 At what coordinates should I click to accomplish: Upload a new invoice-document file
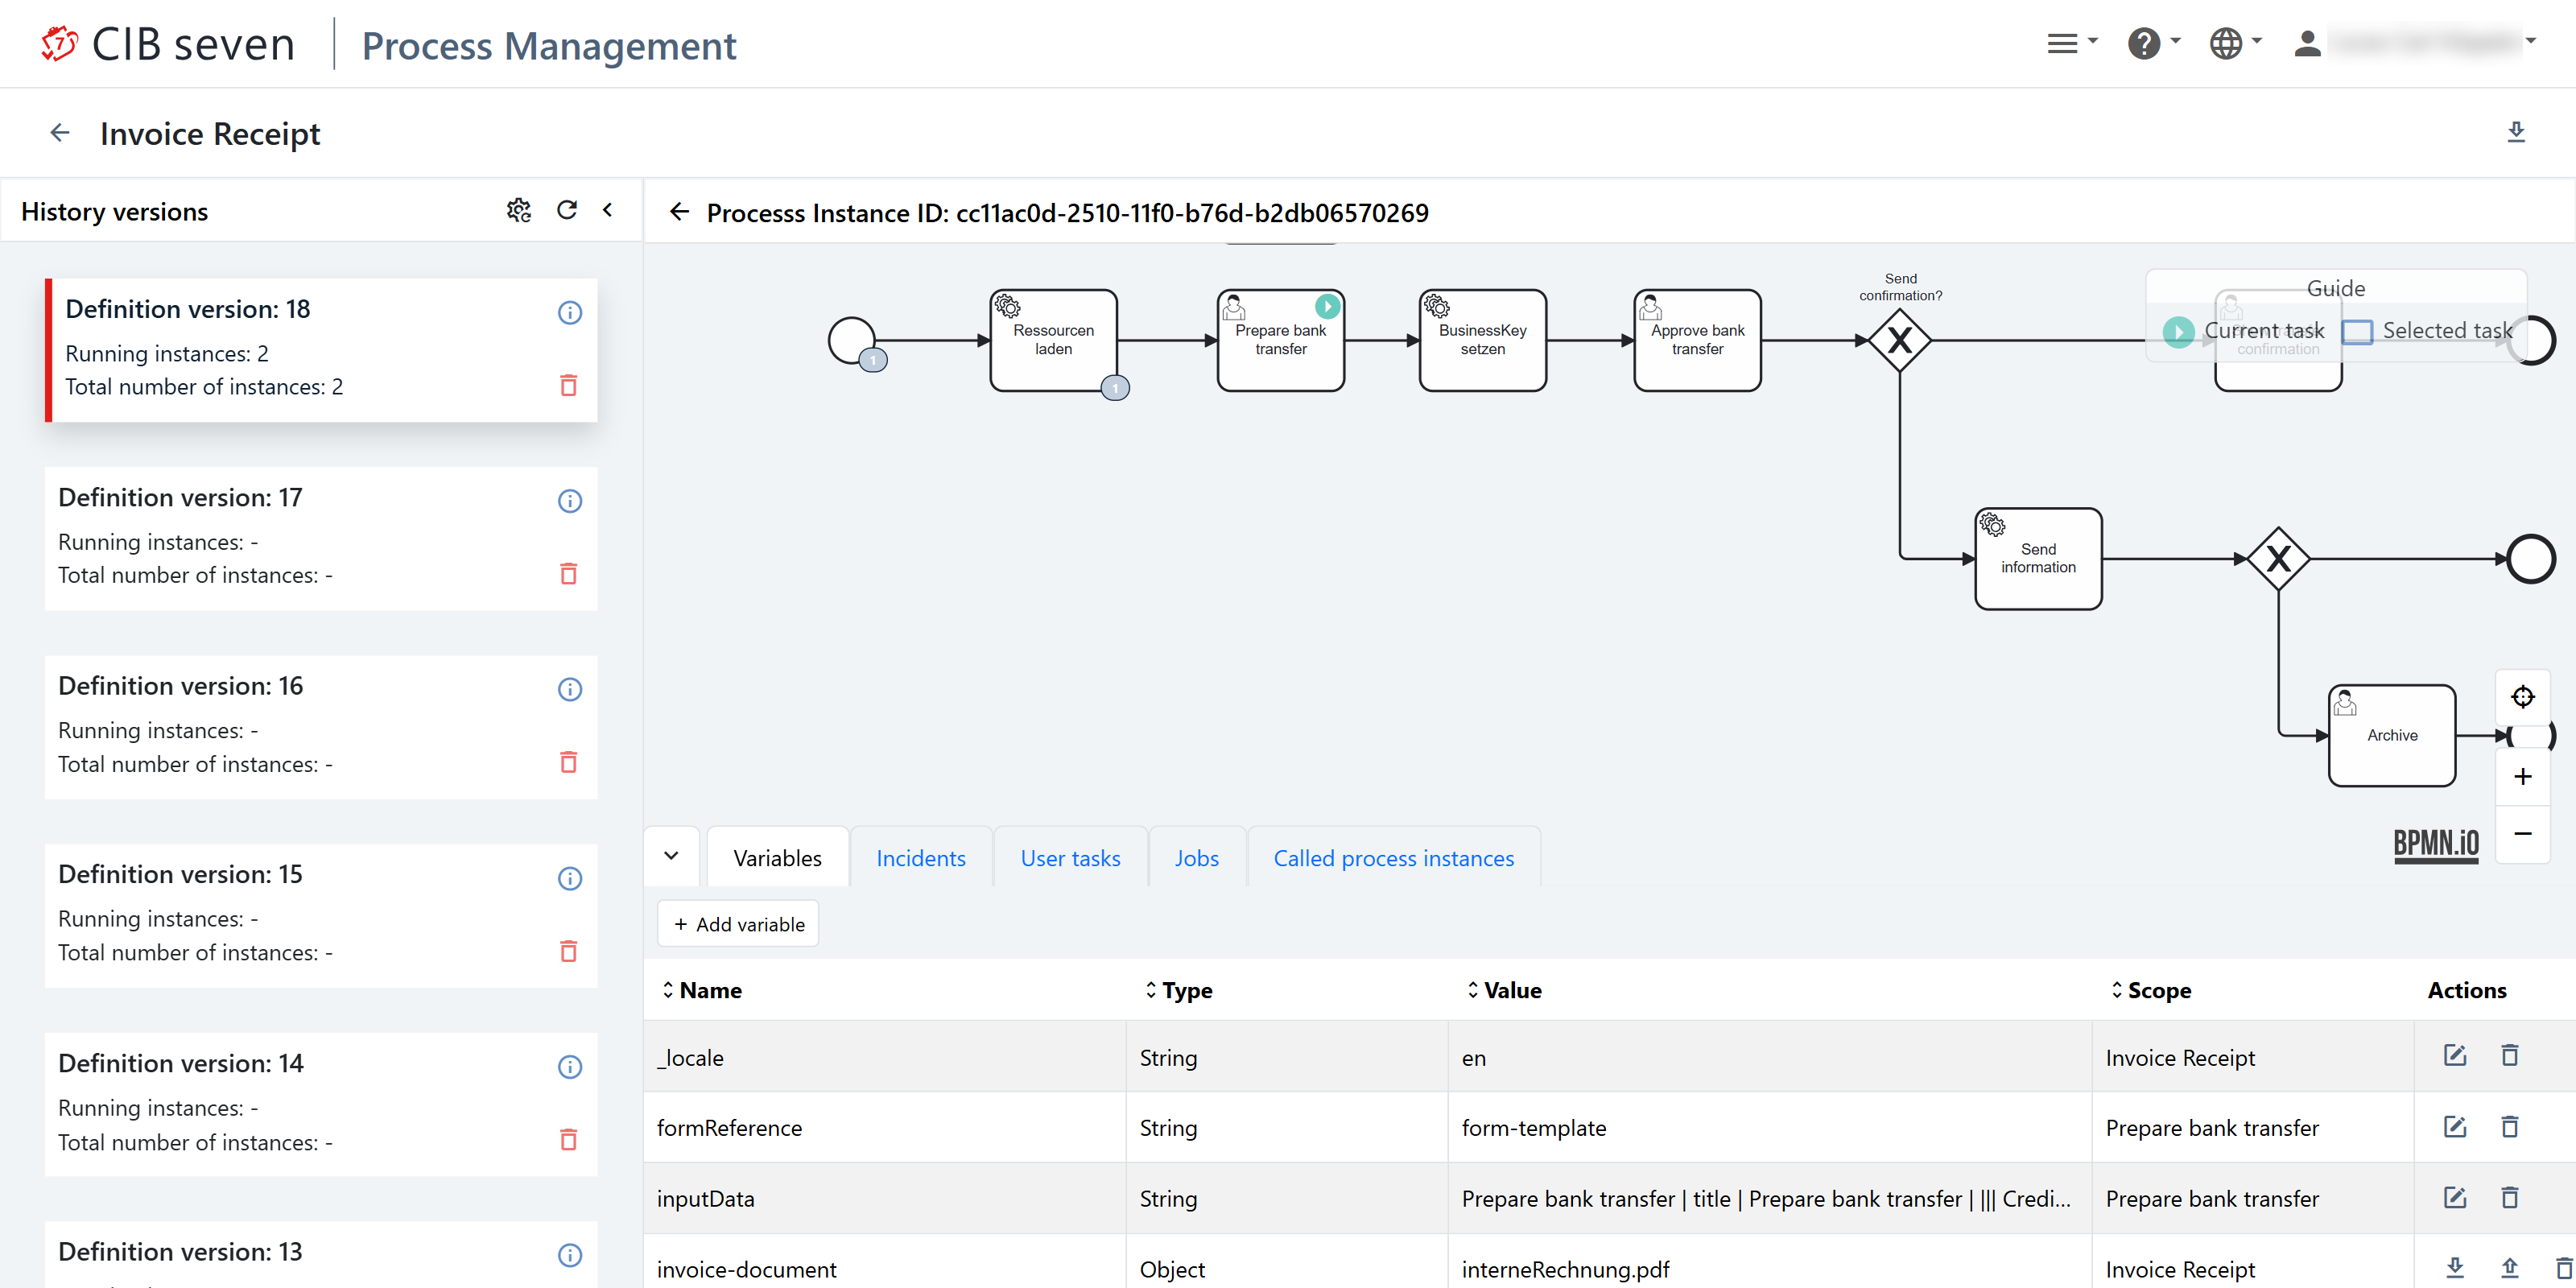(x=2509, y=1268)
